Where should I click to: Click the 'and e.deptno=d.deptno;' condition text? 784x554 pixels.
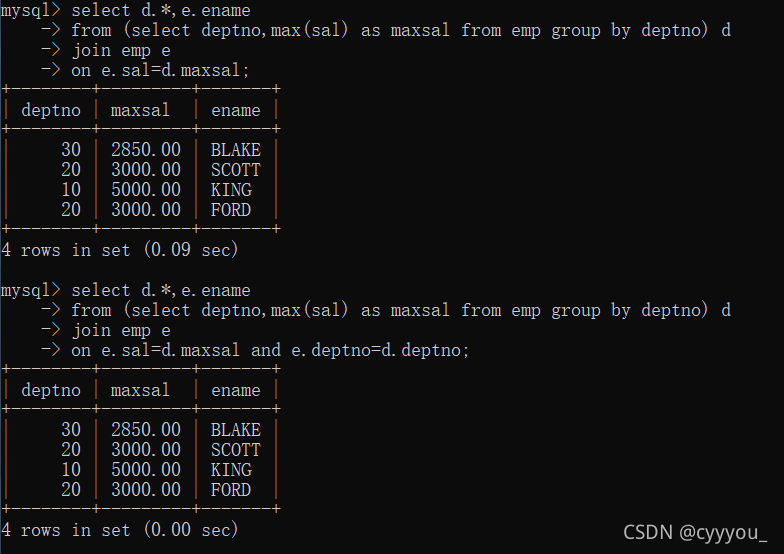360,350
